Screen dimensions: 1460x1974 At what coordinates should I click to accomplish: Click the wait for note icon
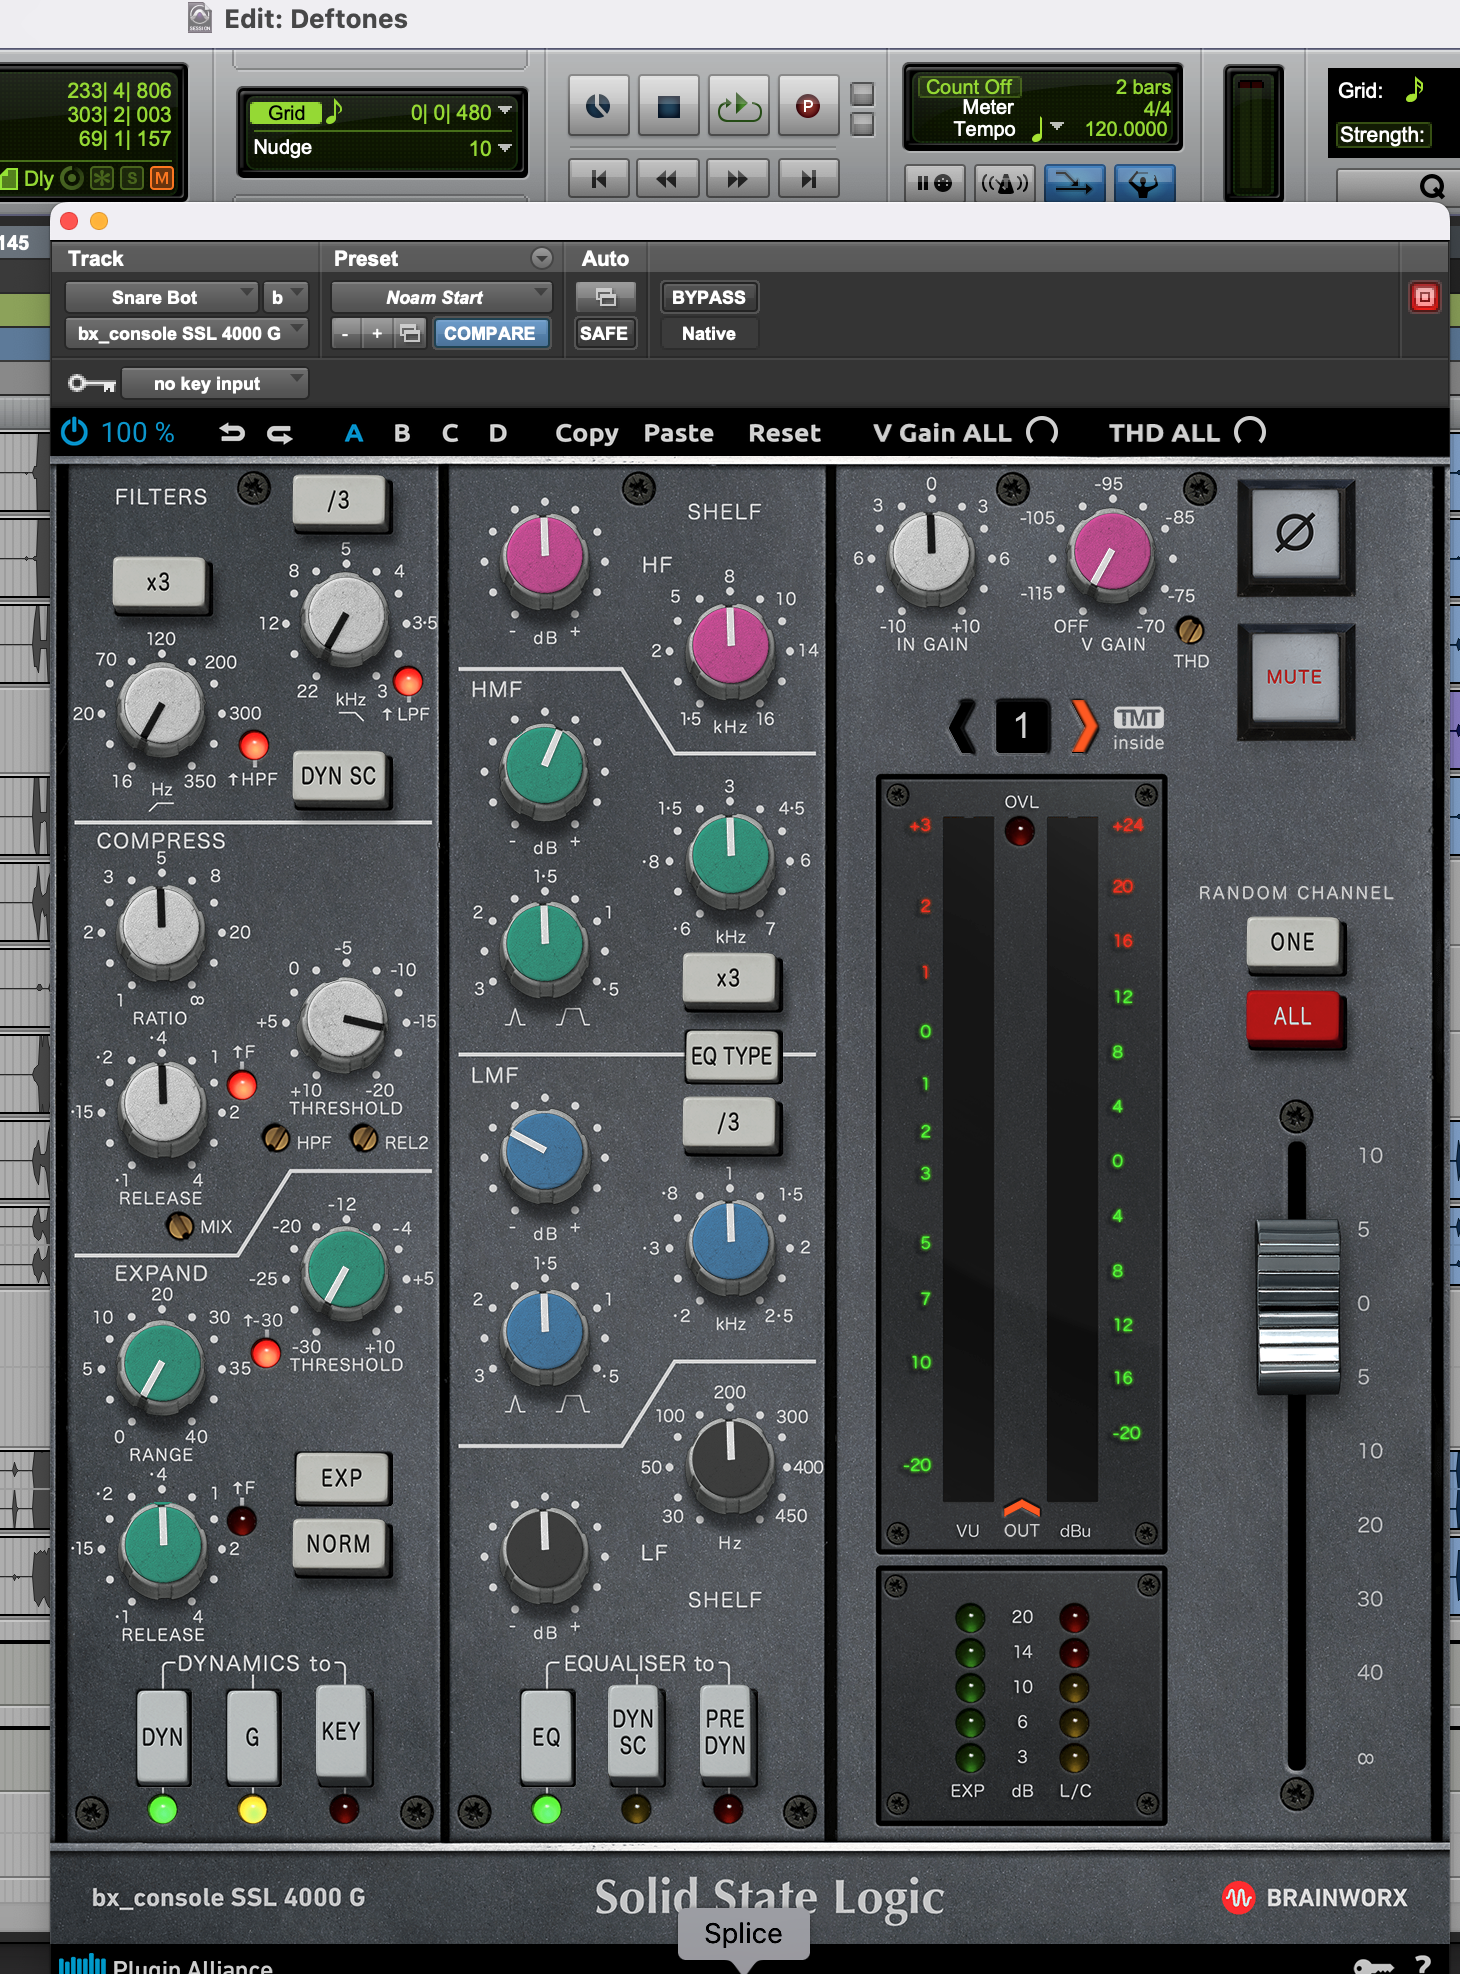(934, 183)
